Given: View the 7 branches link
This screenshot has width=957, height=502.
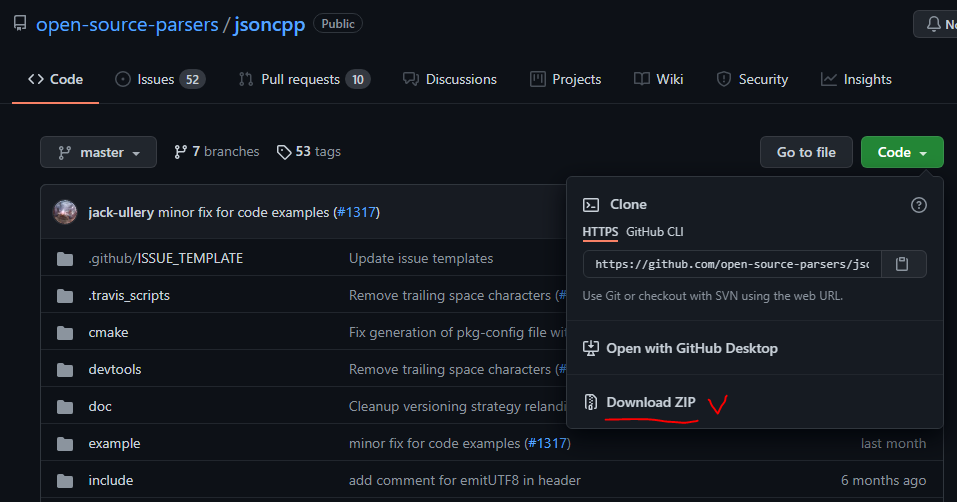Looking at the screenshot, I should click(x=217, y=151).
